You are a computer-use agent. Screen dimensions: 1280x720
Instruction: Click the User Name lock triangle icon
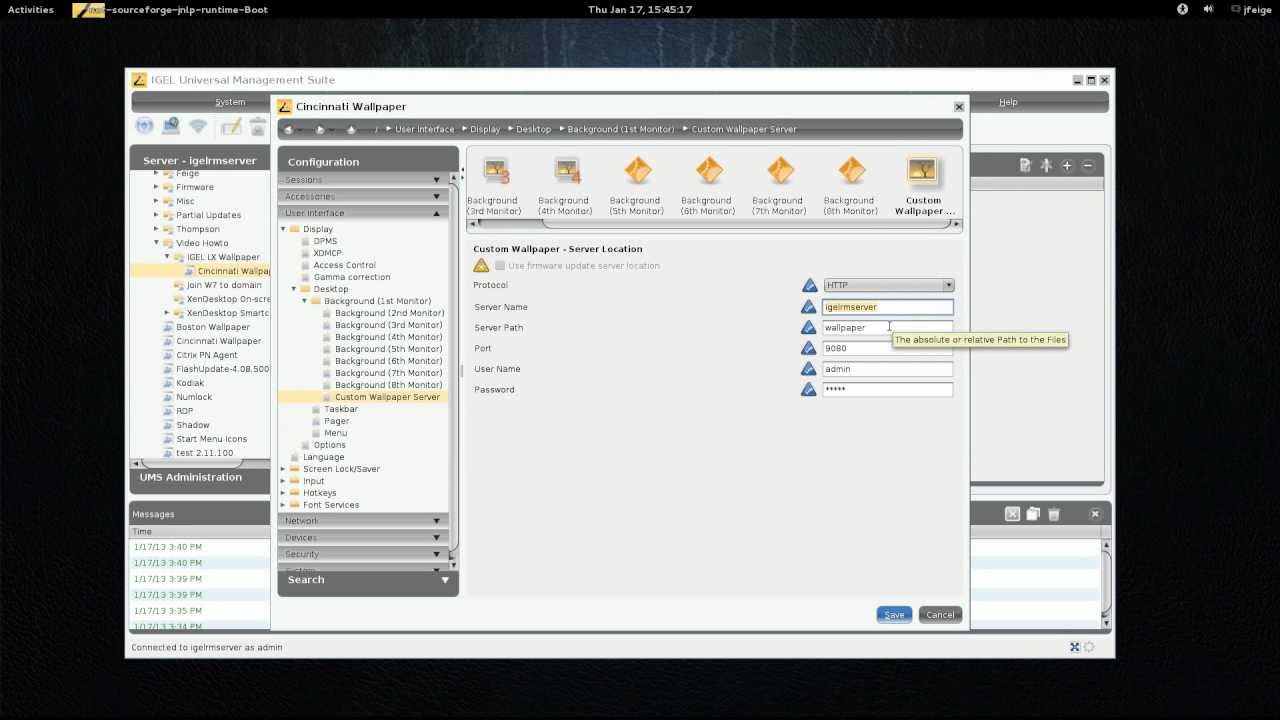[809, 369]
